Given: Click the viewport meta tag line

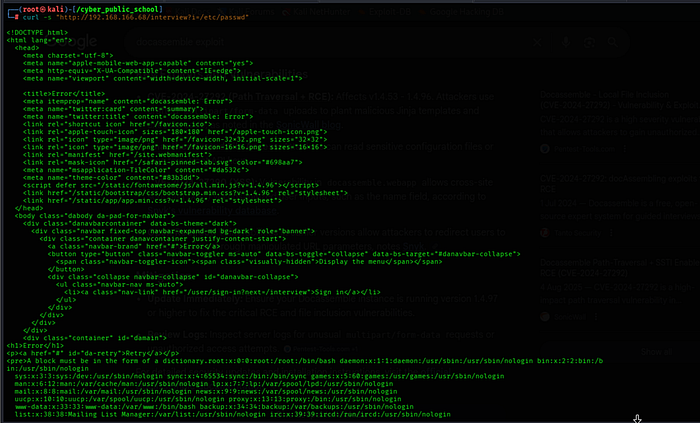Looking at the screenshot, I should pos(162,78).
